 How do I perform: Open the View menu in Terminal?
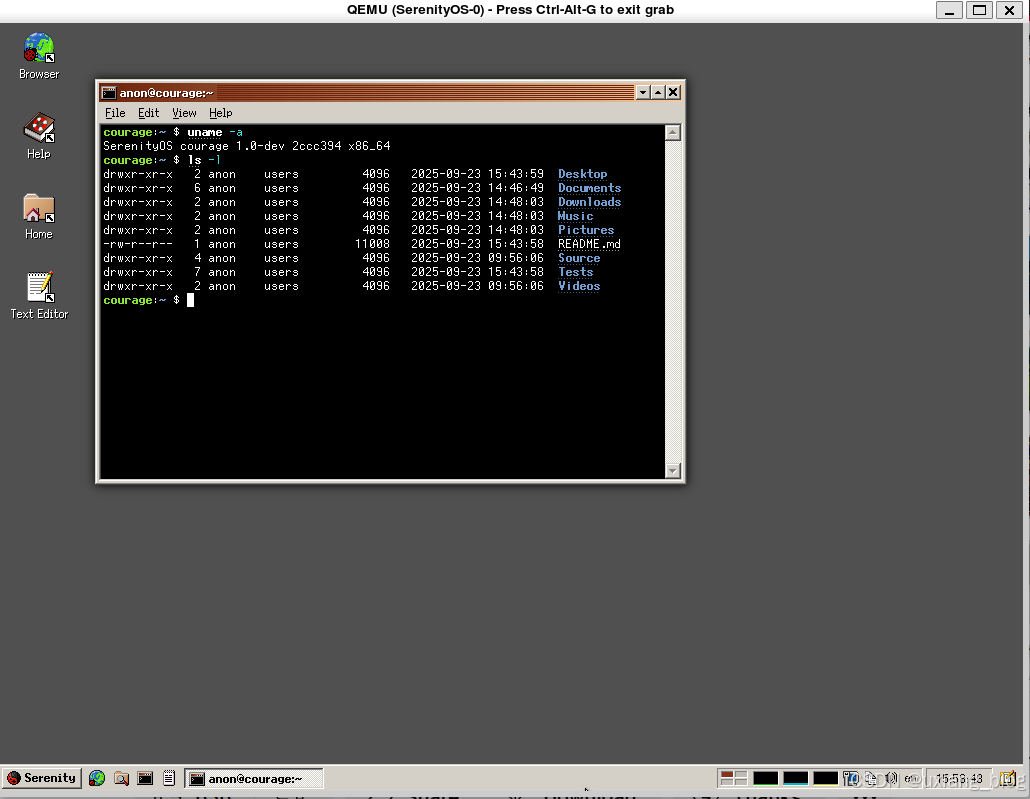point(184,113)
